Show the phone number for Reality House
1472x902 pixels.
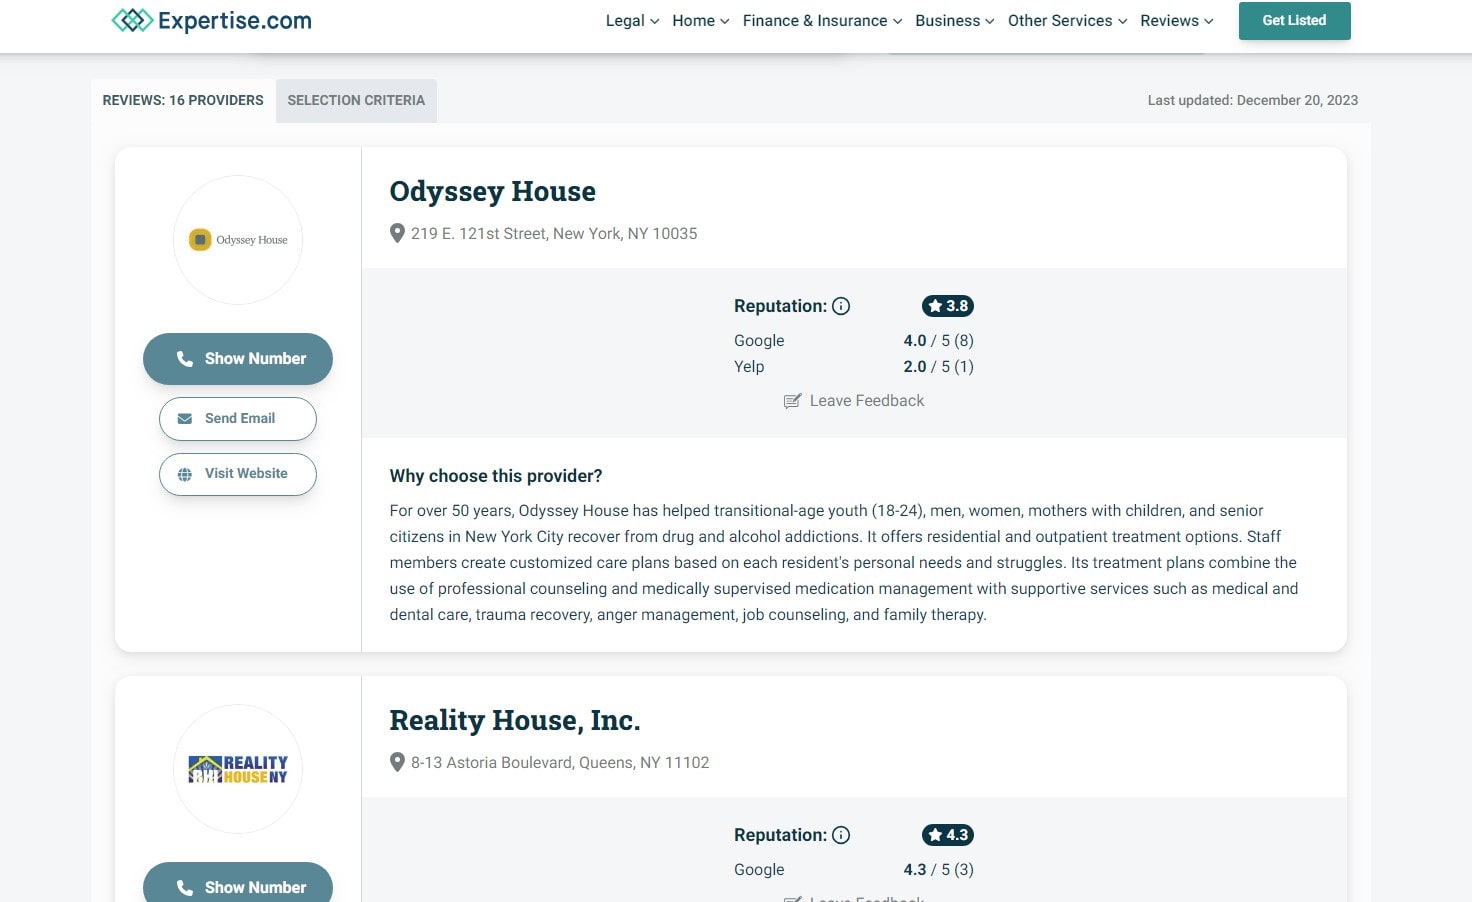[238, 883]
